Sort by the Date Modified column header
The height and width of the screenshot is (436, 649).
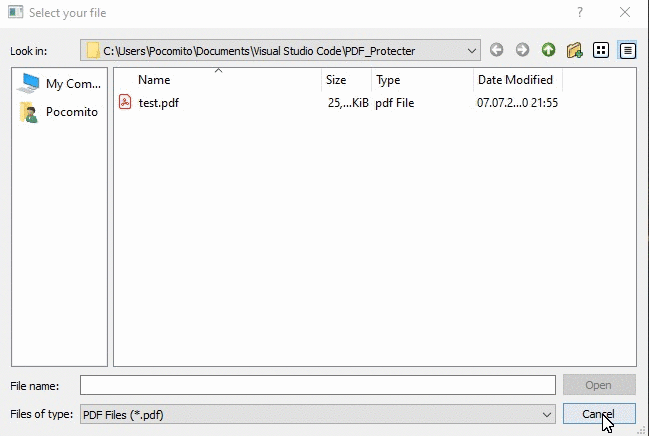(518, 79)
